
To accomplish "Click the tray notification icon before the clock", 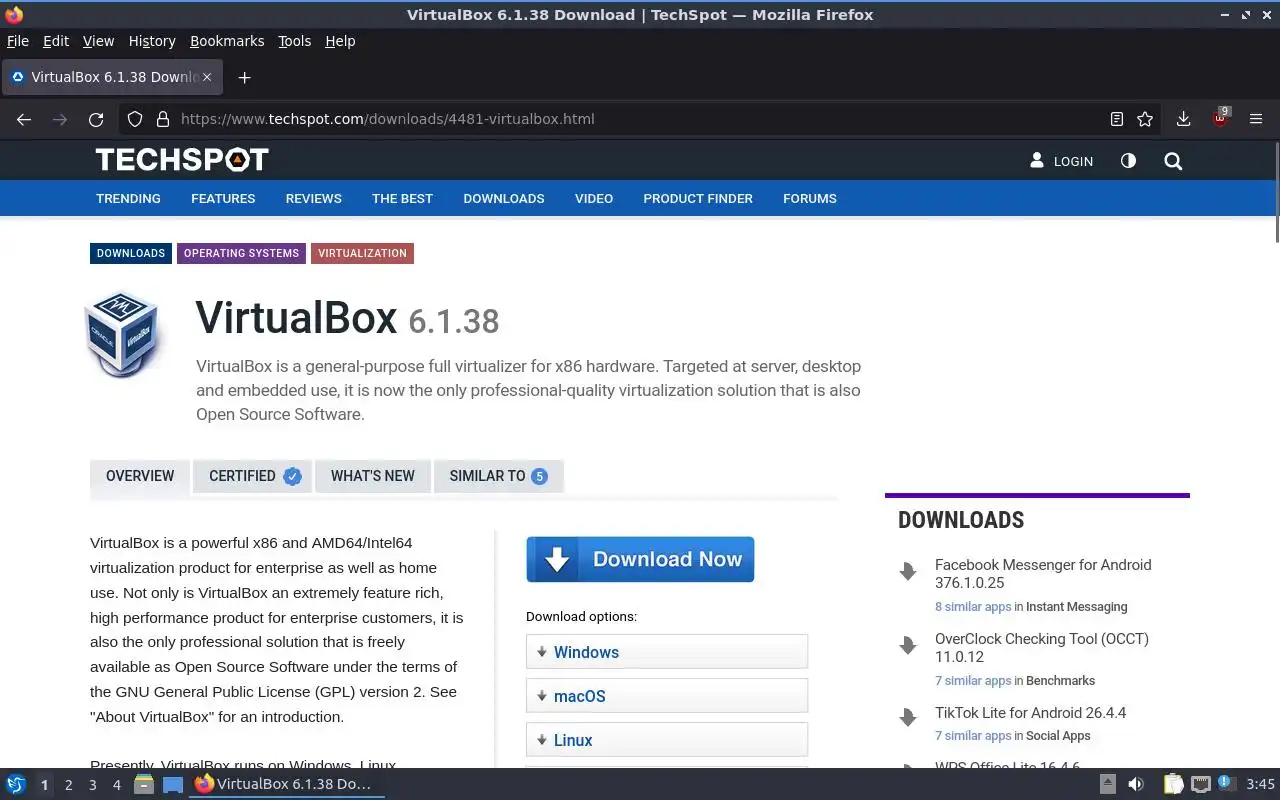I will (1225, 783).
